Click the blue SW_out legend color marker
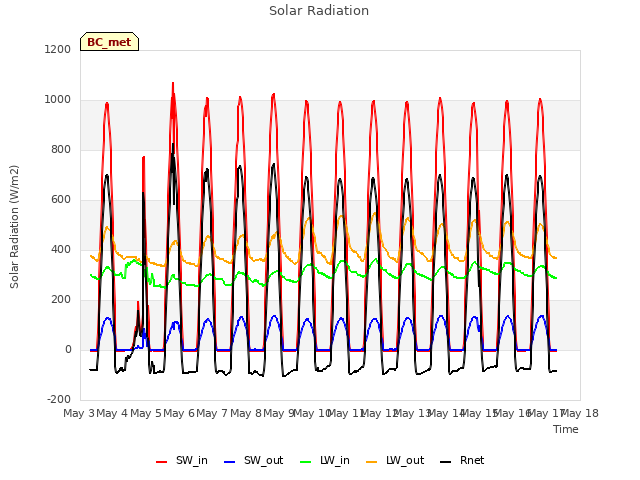This screenshot has height=480, width=640. click(230, 462)
